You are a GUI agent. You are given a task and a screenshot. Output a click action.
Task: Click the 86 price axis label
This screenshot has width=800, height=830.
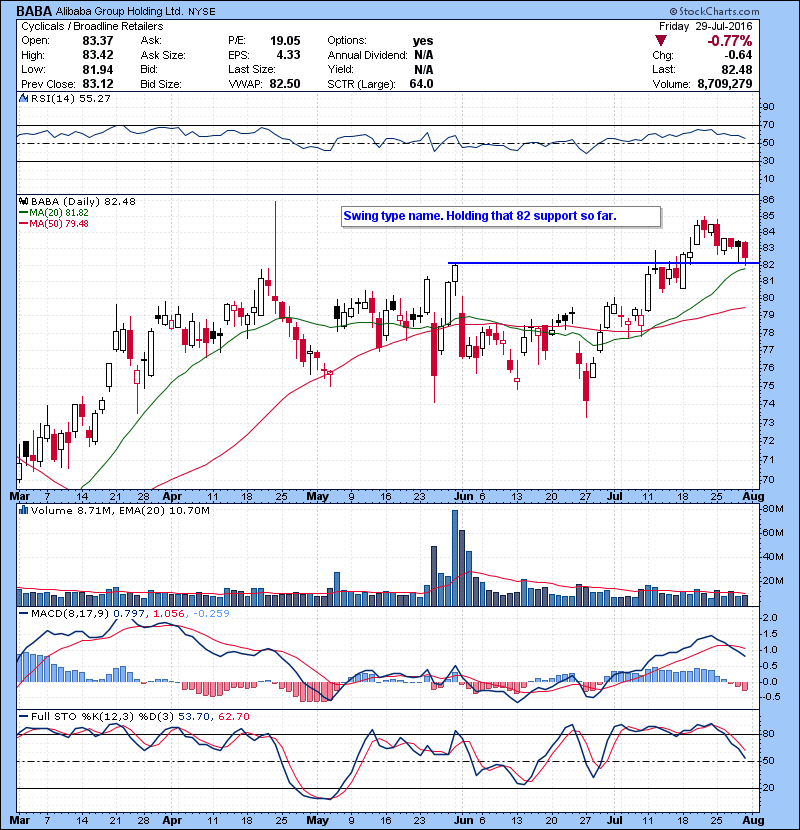click(x=768, y=200)
